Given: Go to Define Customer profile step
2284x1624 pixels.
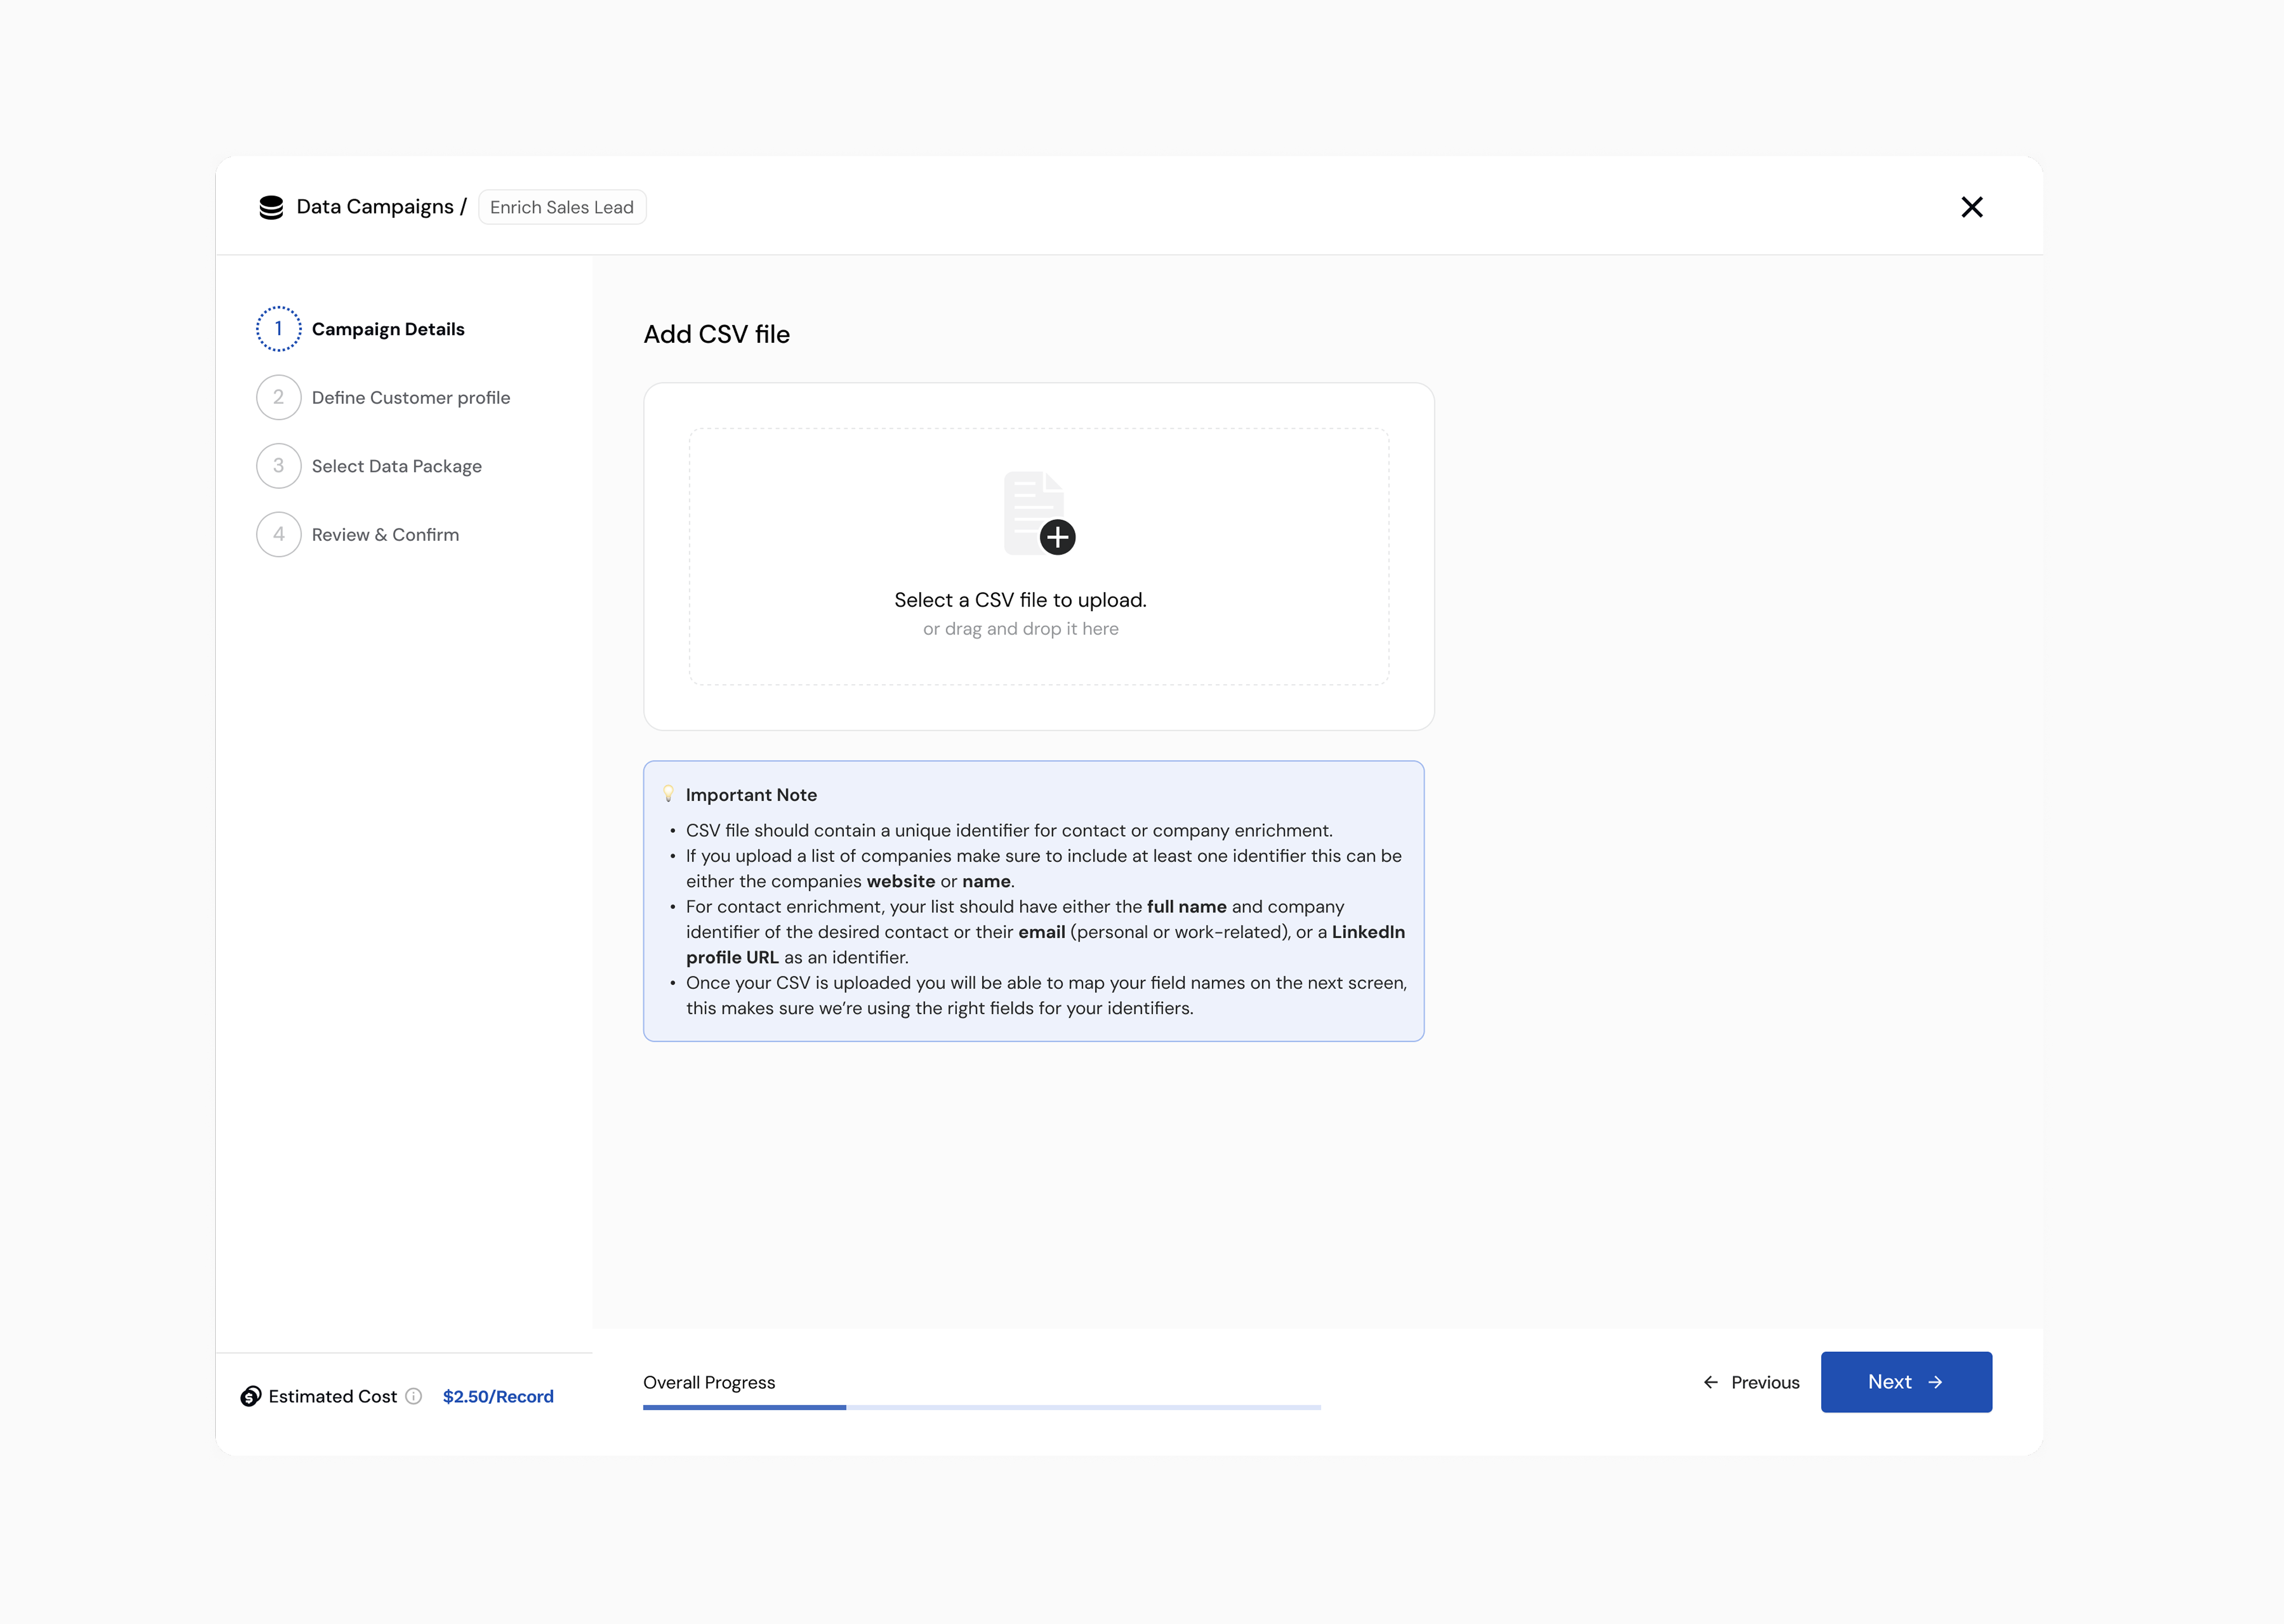Looking at the screenshot, I should pos(410,397).
